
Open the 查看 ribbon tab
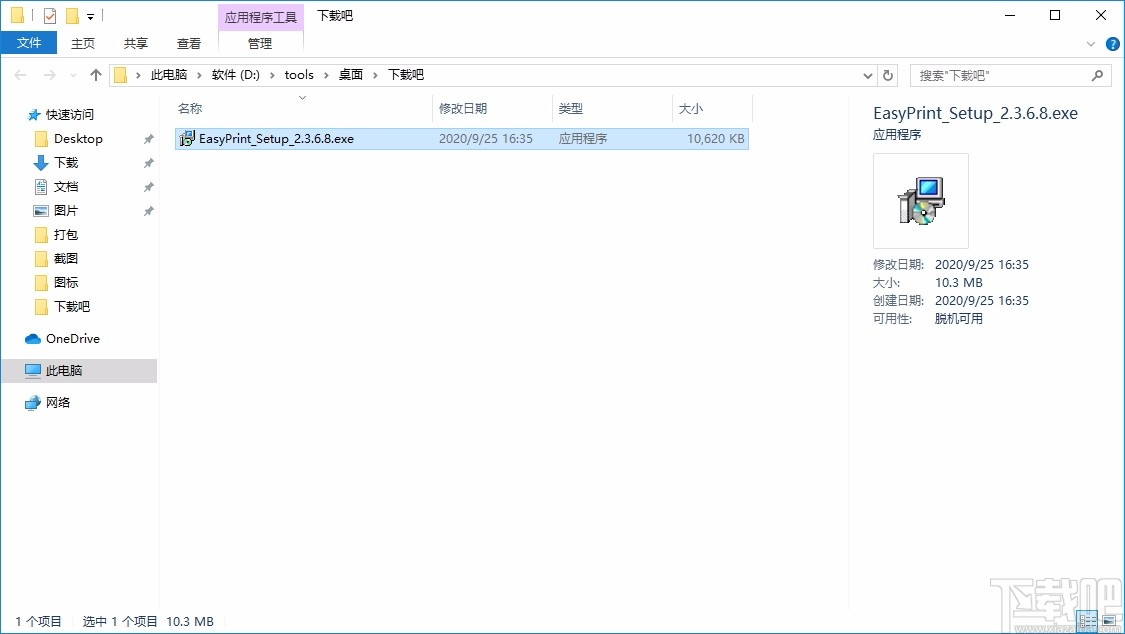pyautogui.click(x=189, y=43)
